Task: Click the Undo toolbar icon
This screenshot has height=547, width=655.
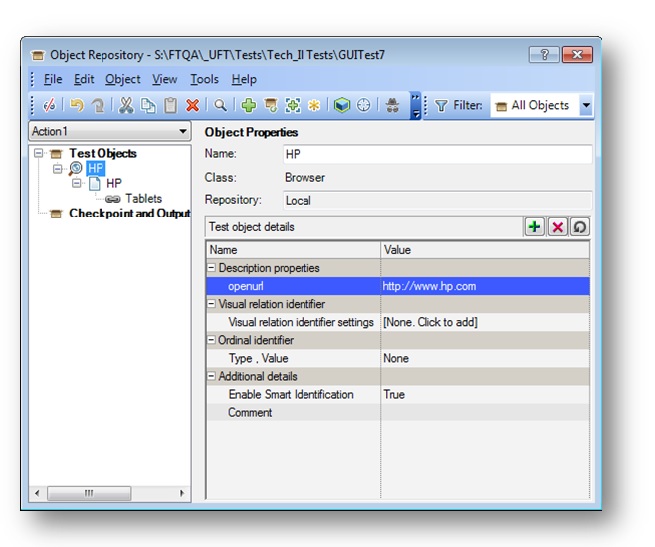Action: pos(76,106)
